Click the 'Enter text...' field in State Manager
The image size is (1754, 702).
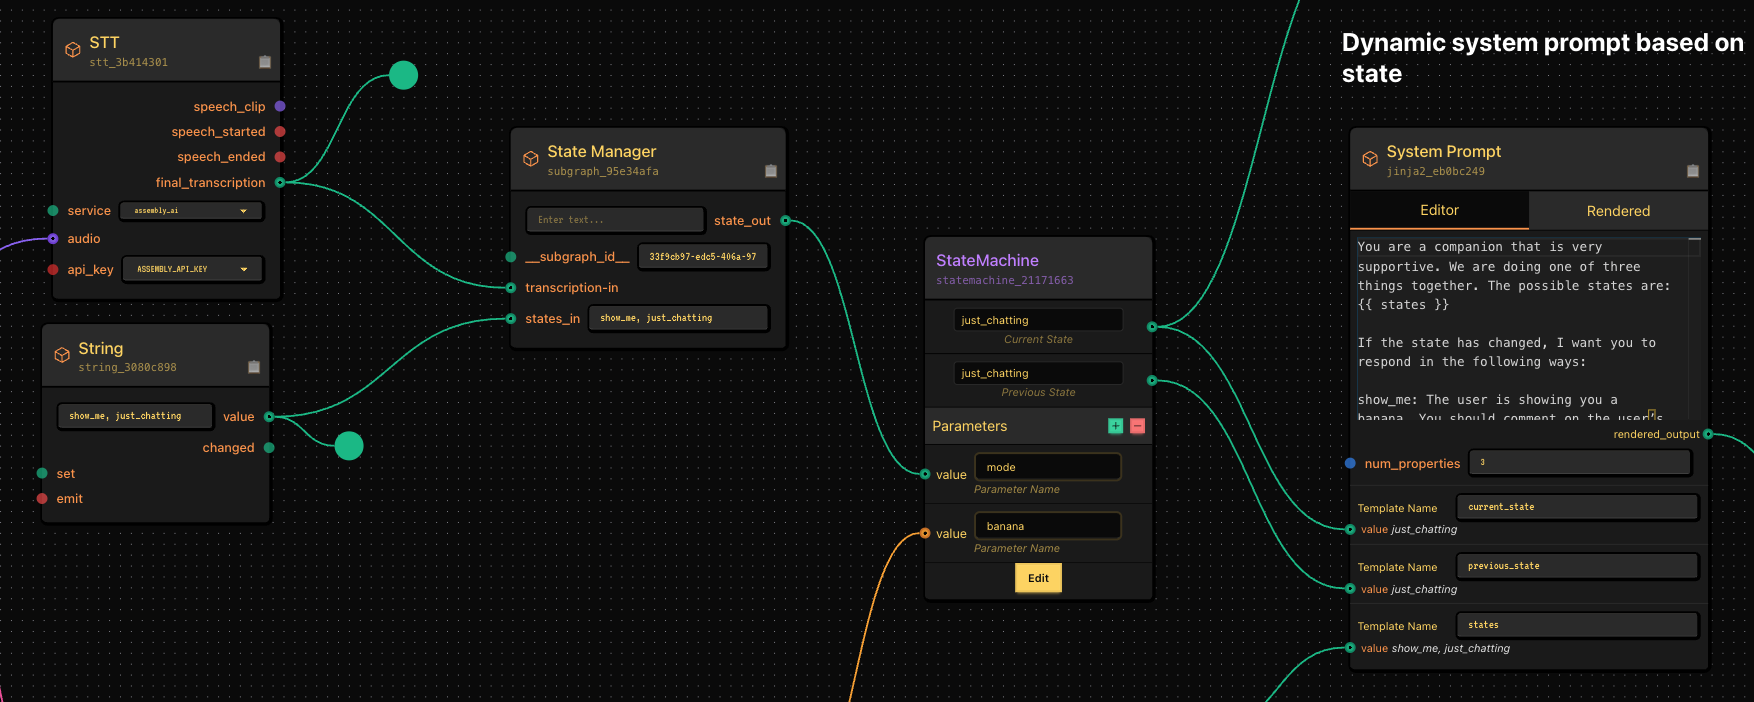tap(615, 220)
